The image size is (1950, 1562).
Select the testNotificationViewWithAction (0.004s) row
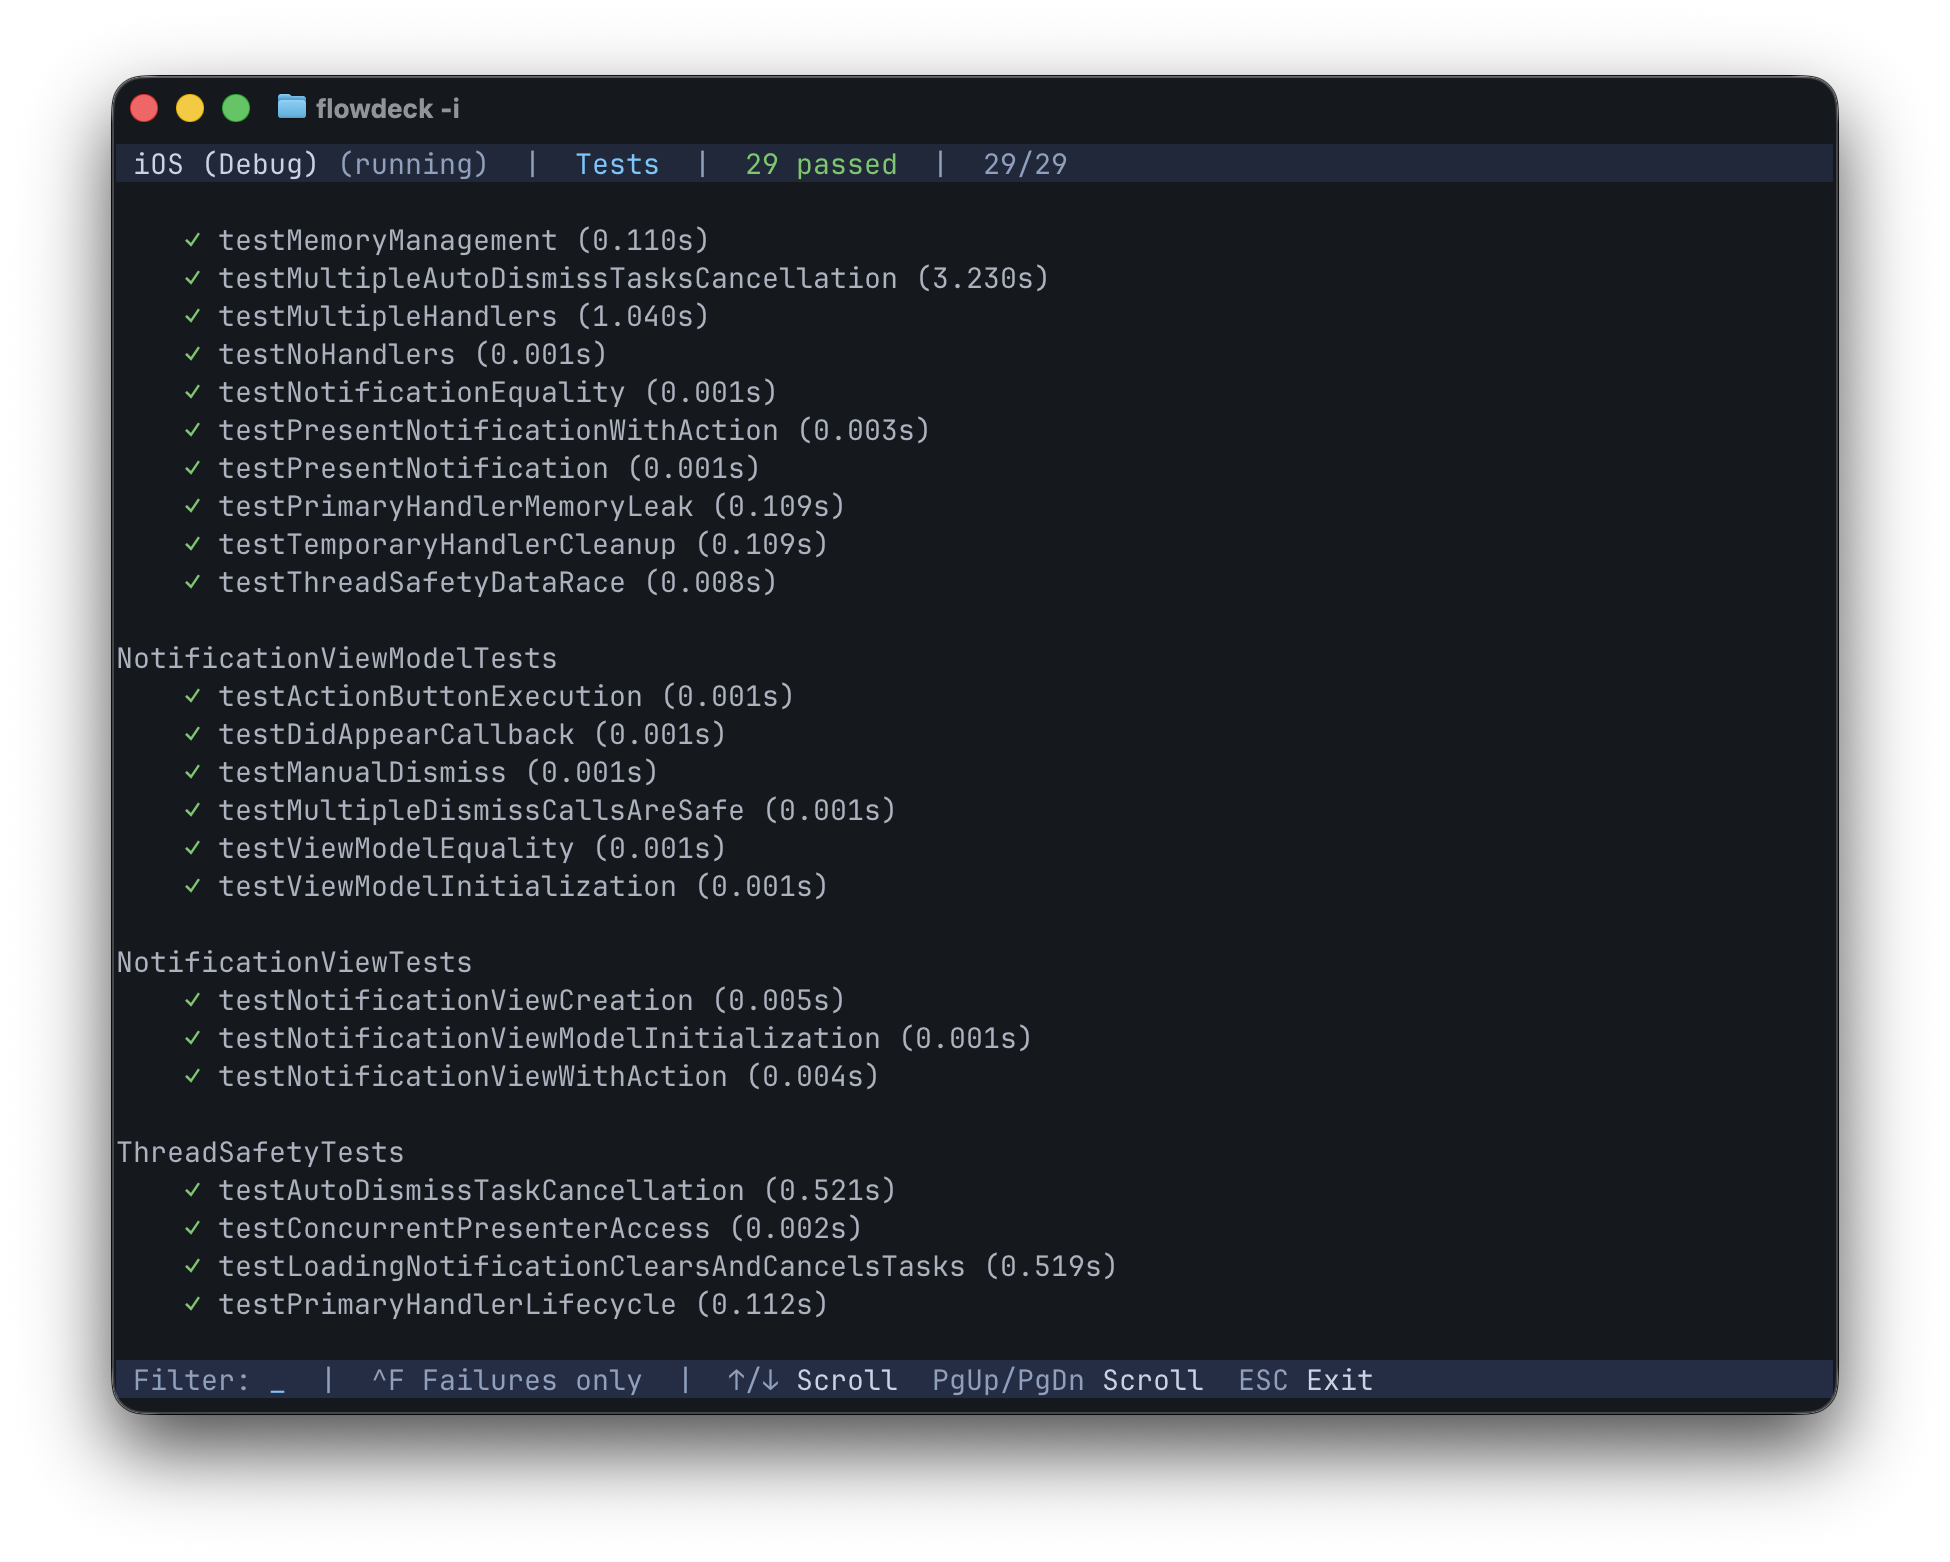[x=532, y=1076]
